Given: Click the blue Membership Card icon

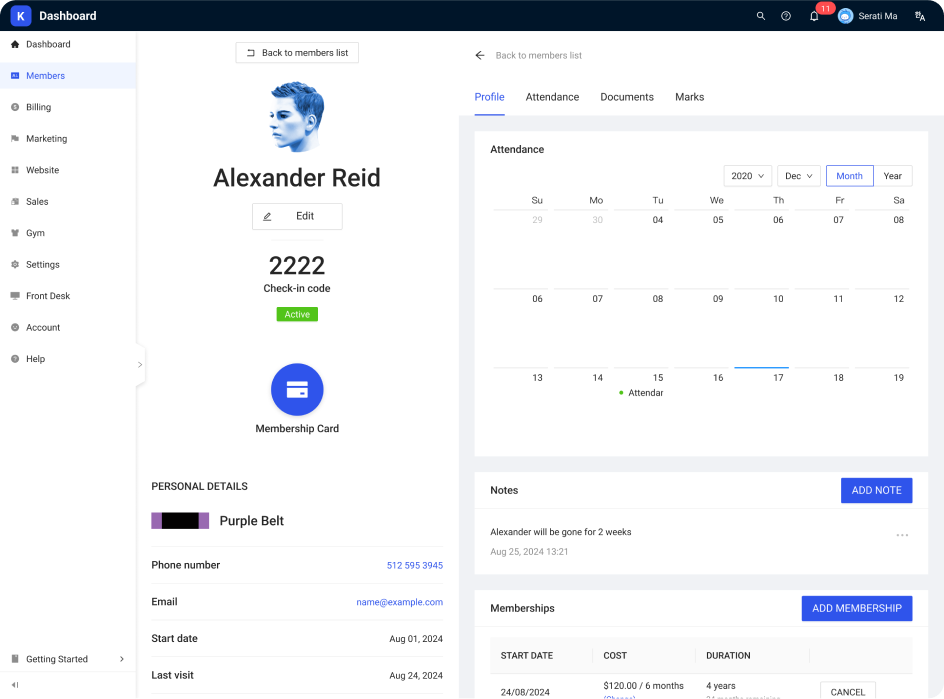Looking at the screenshot, I should pos(297,390).
